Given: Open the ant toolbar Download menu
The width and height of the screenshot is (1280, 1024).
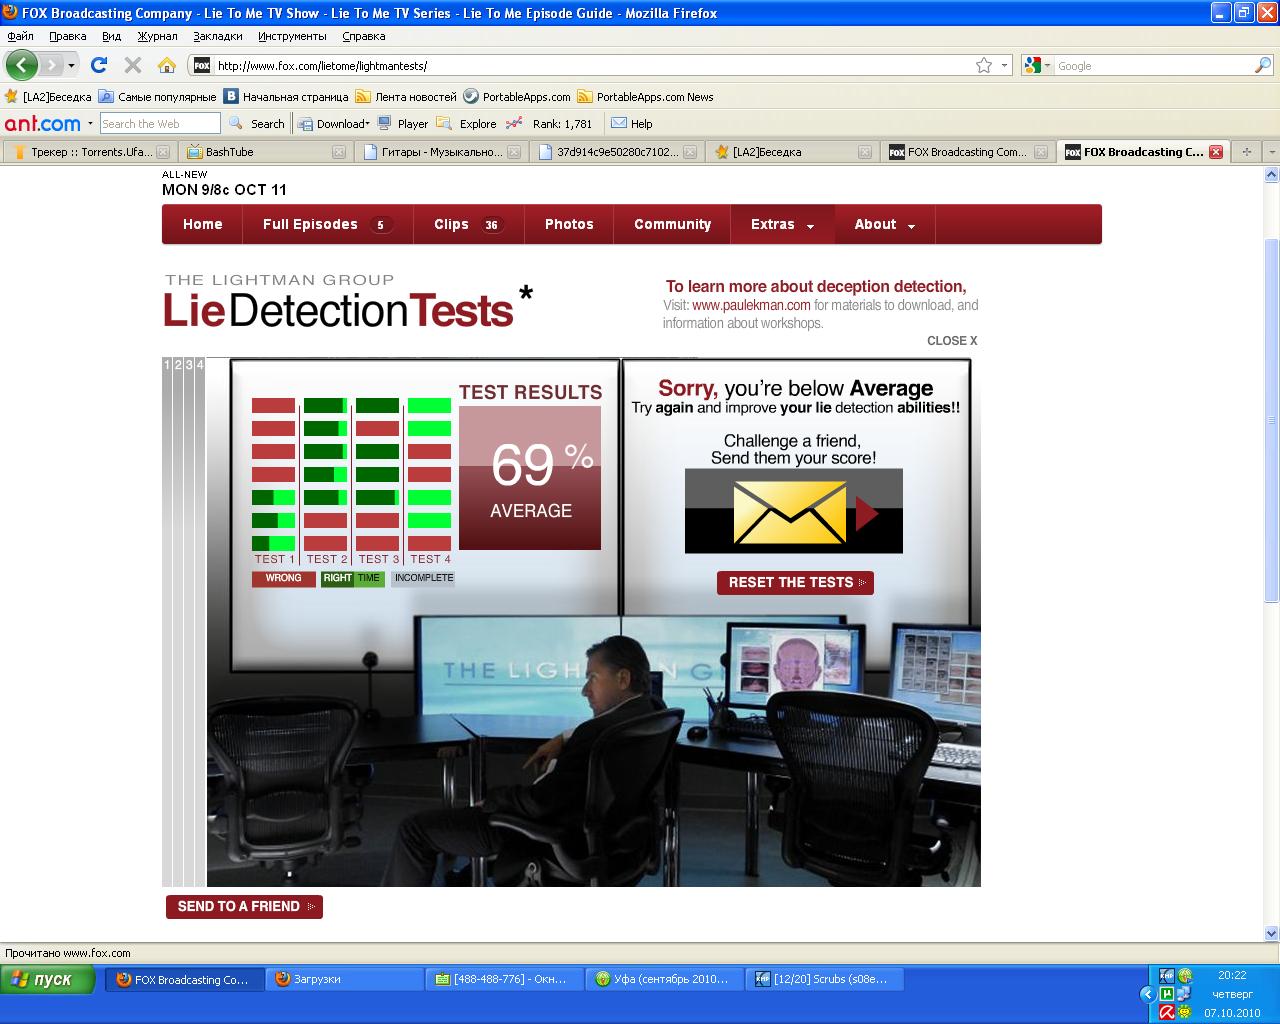Looking at the screenshot, I should (334, 123).
